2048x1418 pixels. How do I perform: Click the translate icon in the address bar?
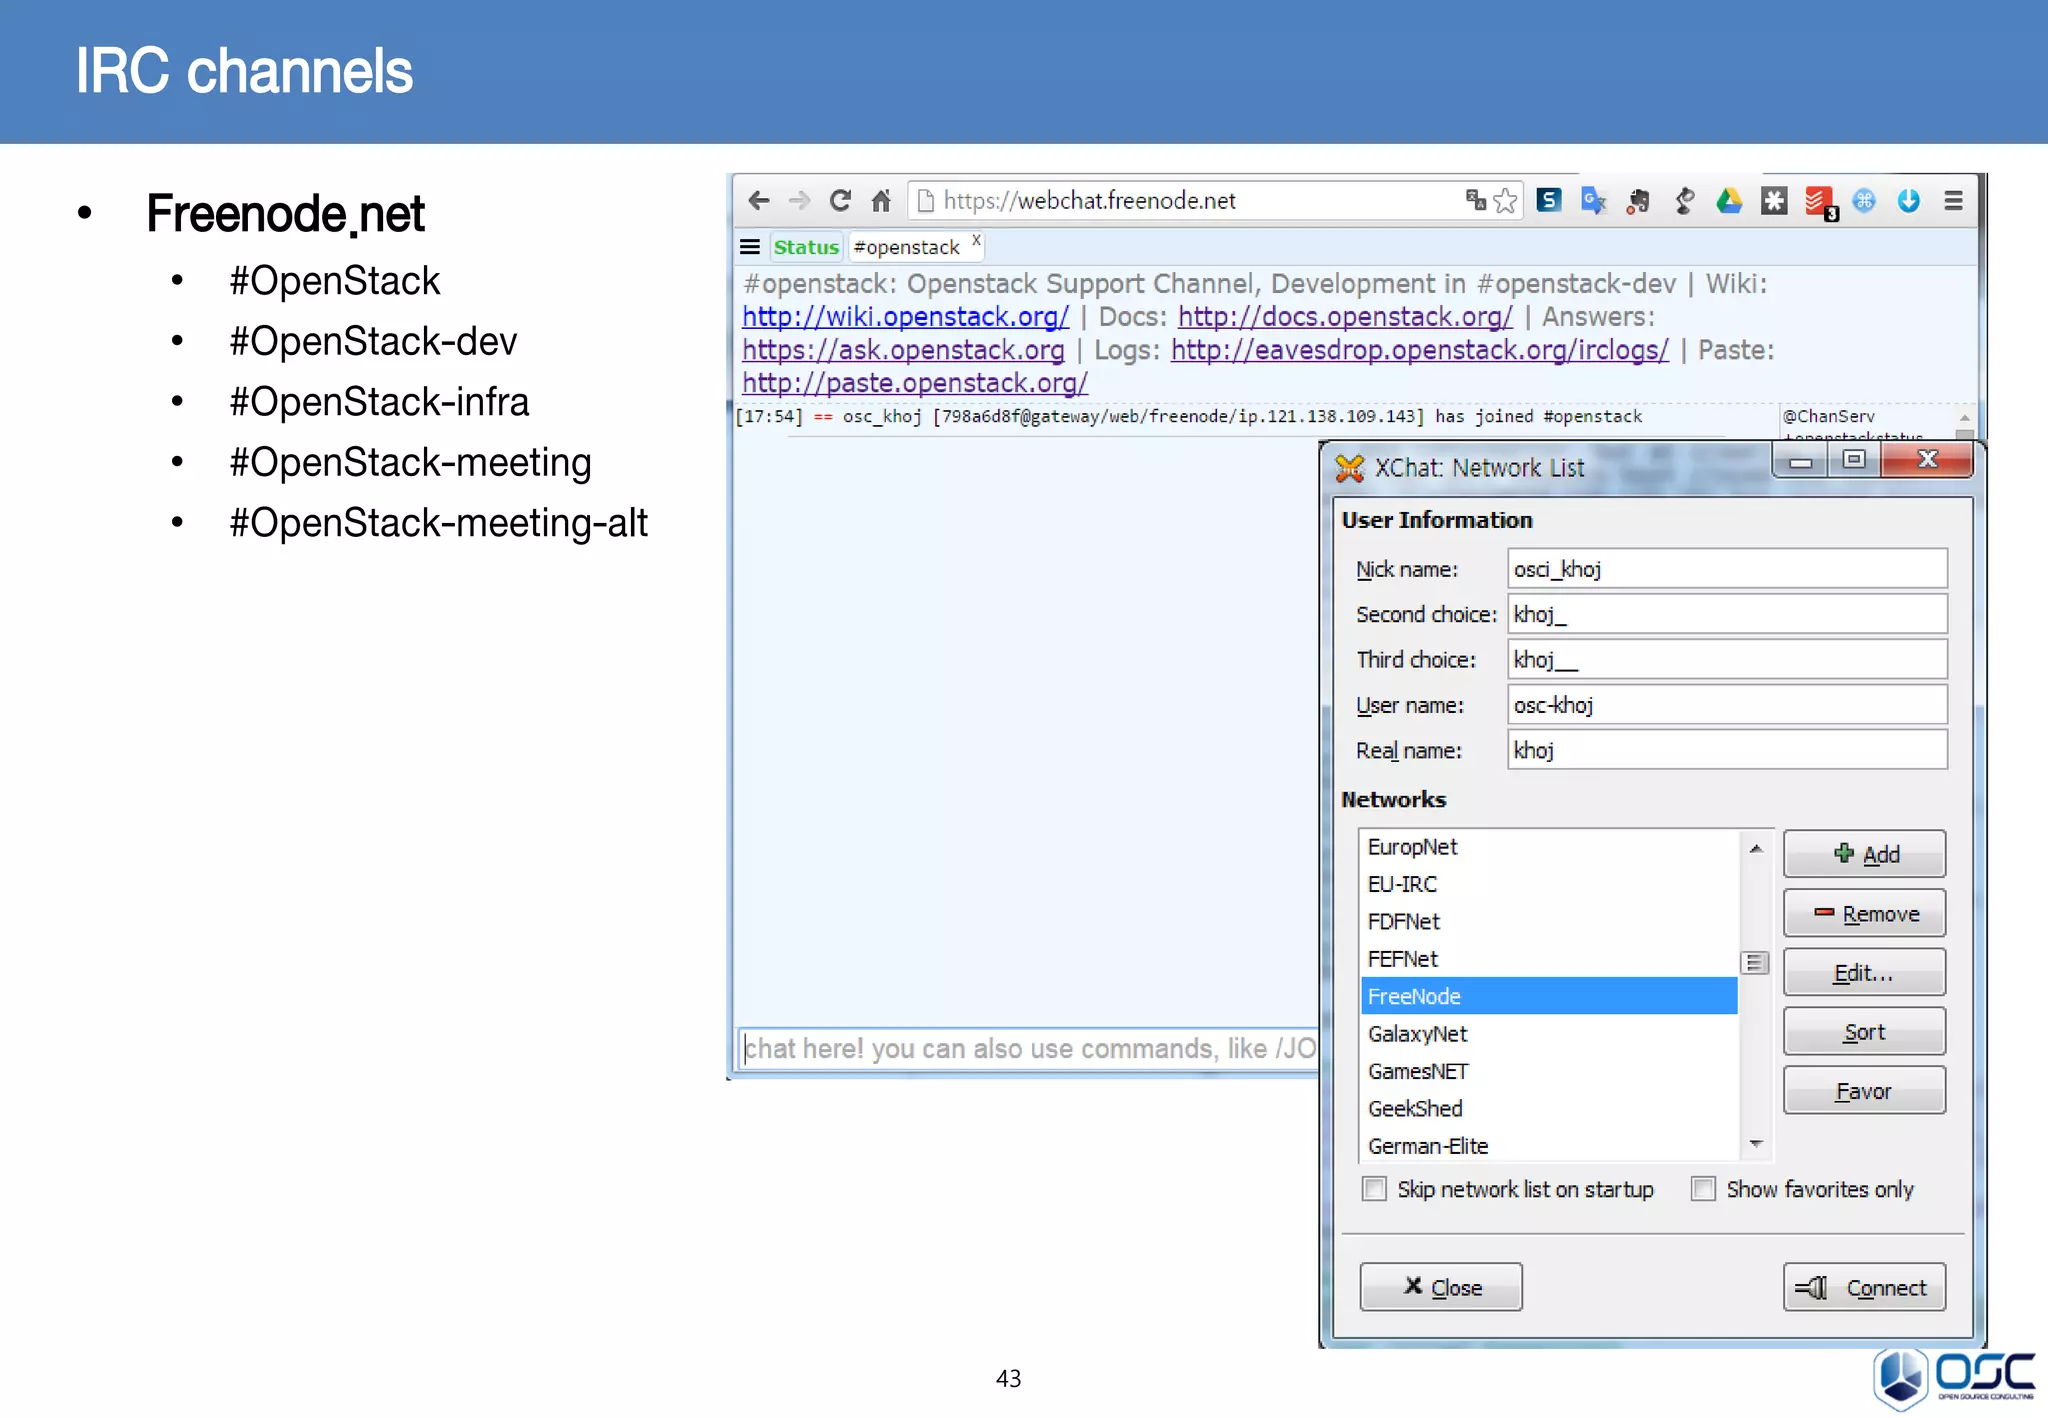coord(1476,200)
